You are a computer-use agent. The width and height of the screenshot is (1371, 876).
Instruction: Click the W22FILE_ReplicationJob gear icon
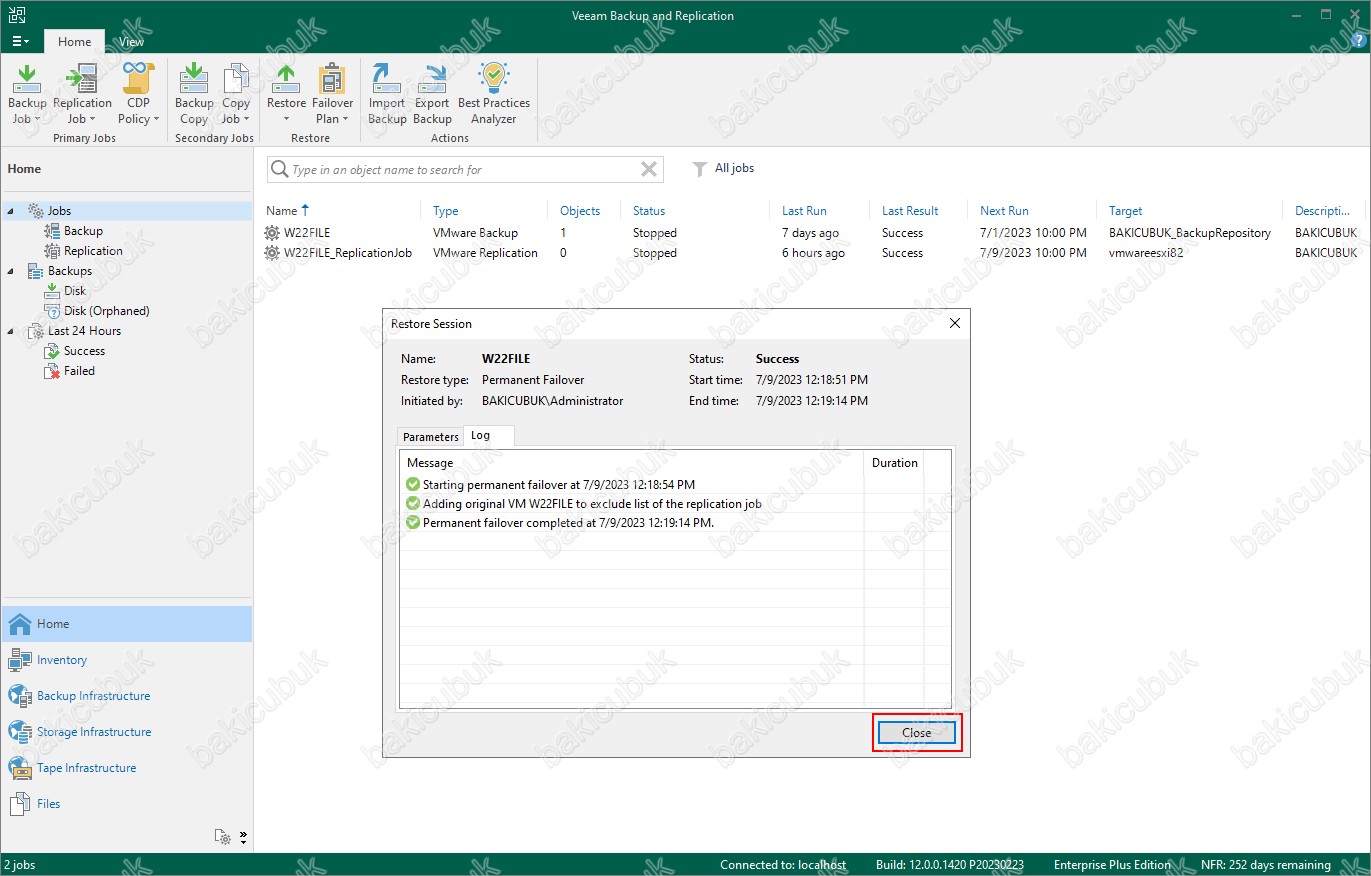(272, 253)
